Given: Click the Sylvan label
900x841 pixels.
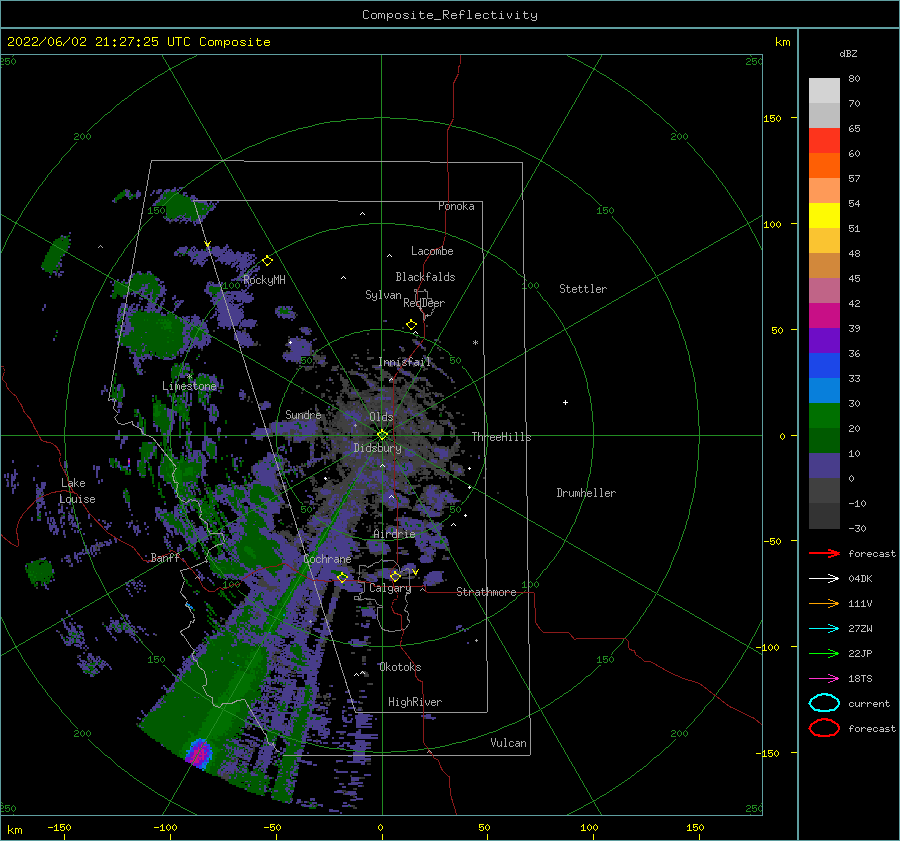Looking at the screenshot, I should click(x=383, y=295).
